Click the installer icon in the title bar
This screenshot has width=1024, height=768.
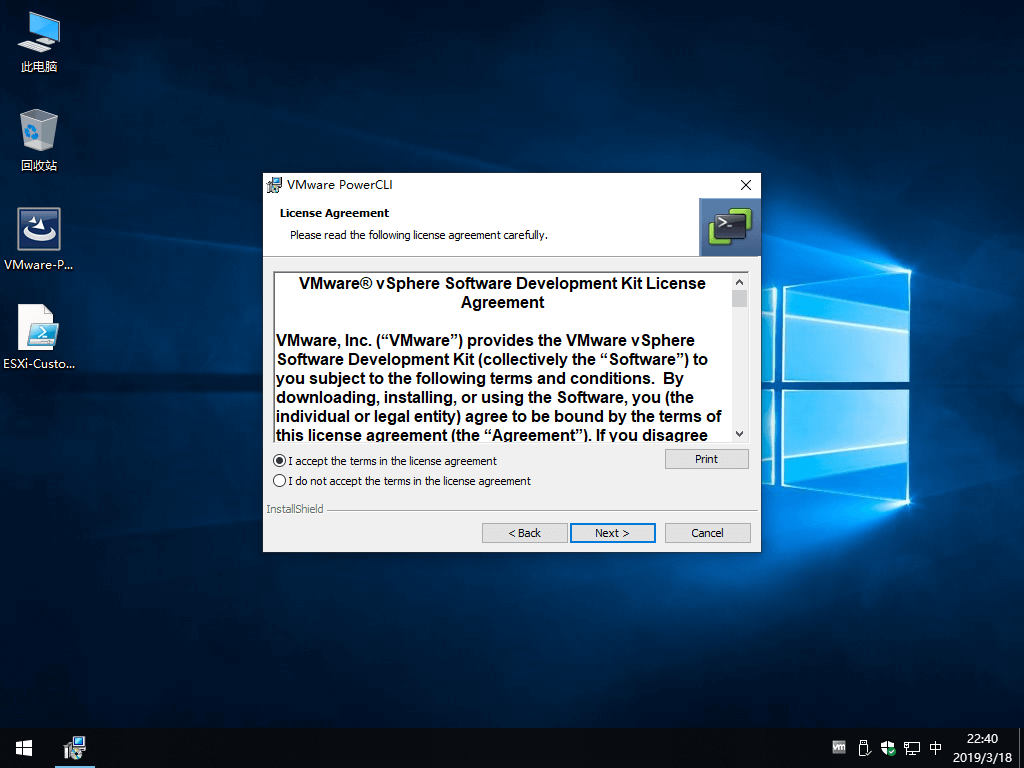[x=272, y=185]
